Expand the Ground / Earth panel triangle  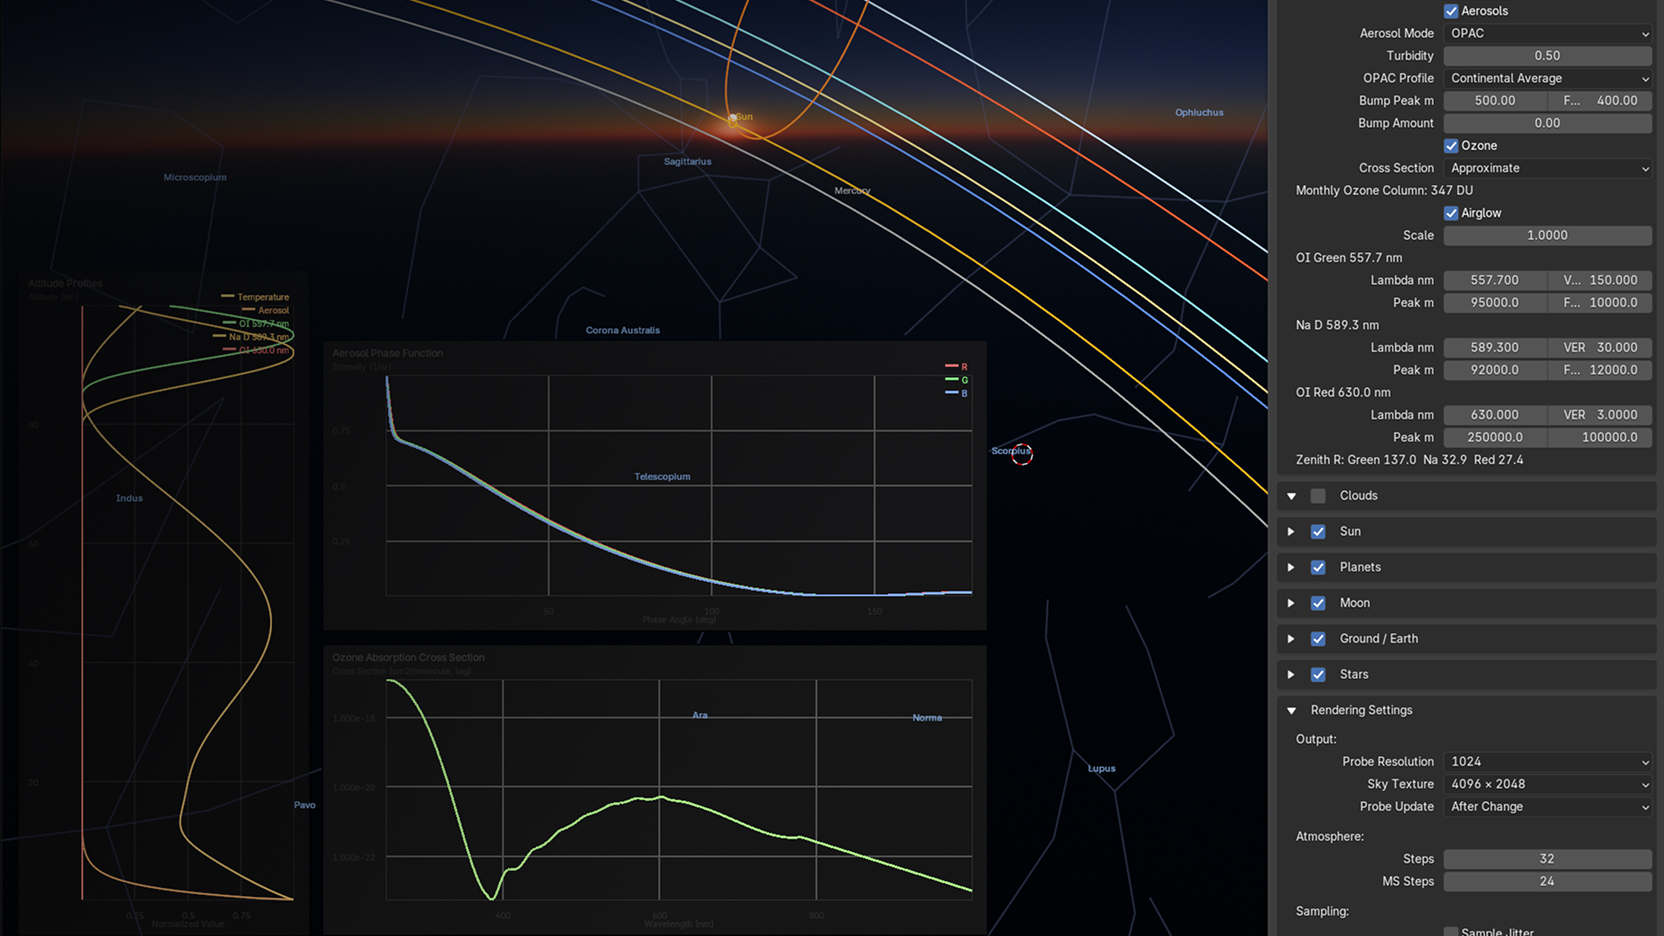point(1292,639)
